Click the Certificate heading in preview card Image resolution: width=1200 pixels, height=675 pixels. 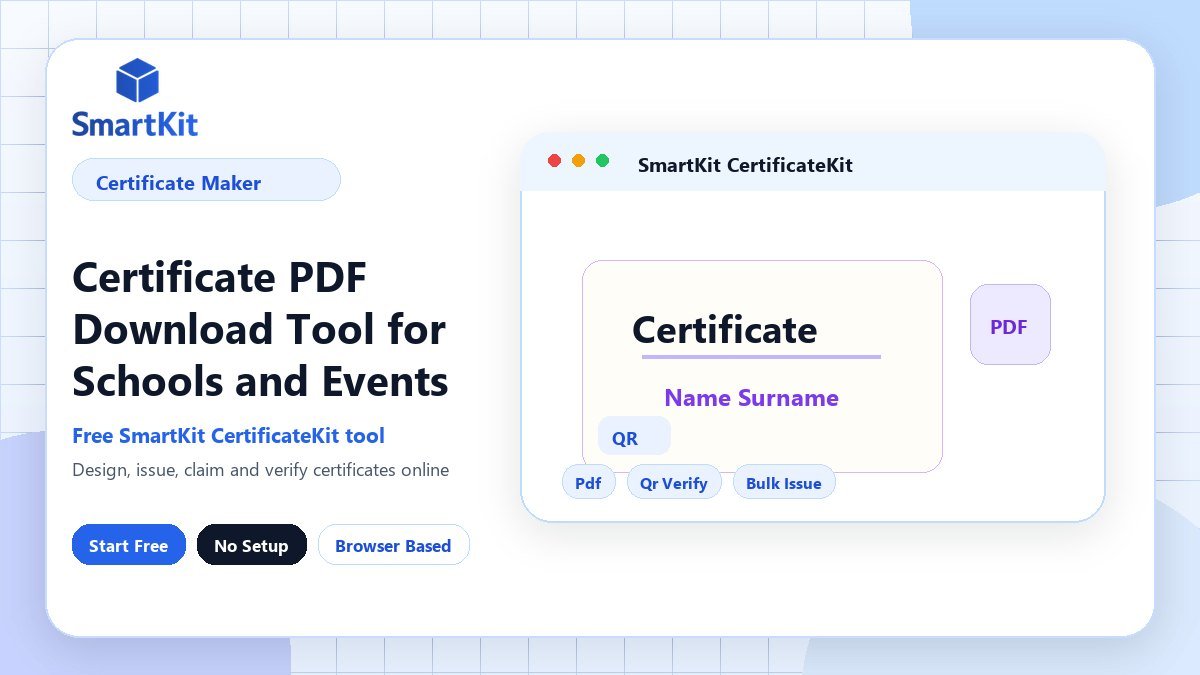(x=725, y=330)
